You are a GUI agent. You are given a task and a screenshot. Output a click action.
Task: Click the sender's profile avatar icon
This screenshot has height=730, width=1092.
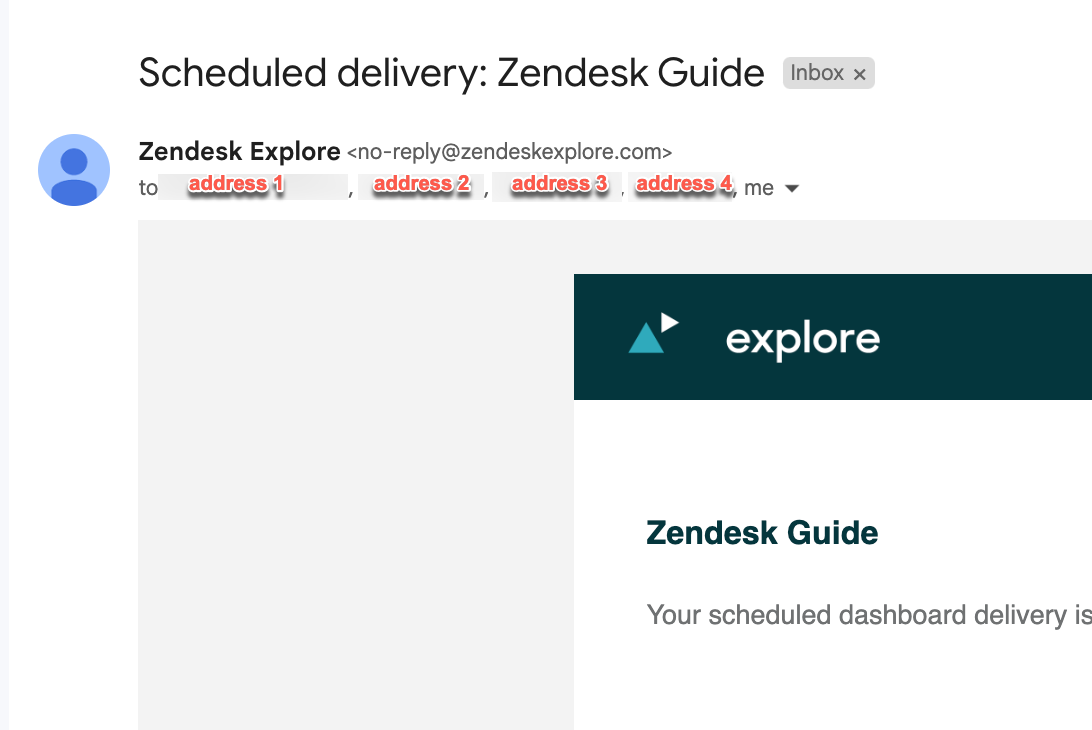[74, 170]
